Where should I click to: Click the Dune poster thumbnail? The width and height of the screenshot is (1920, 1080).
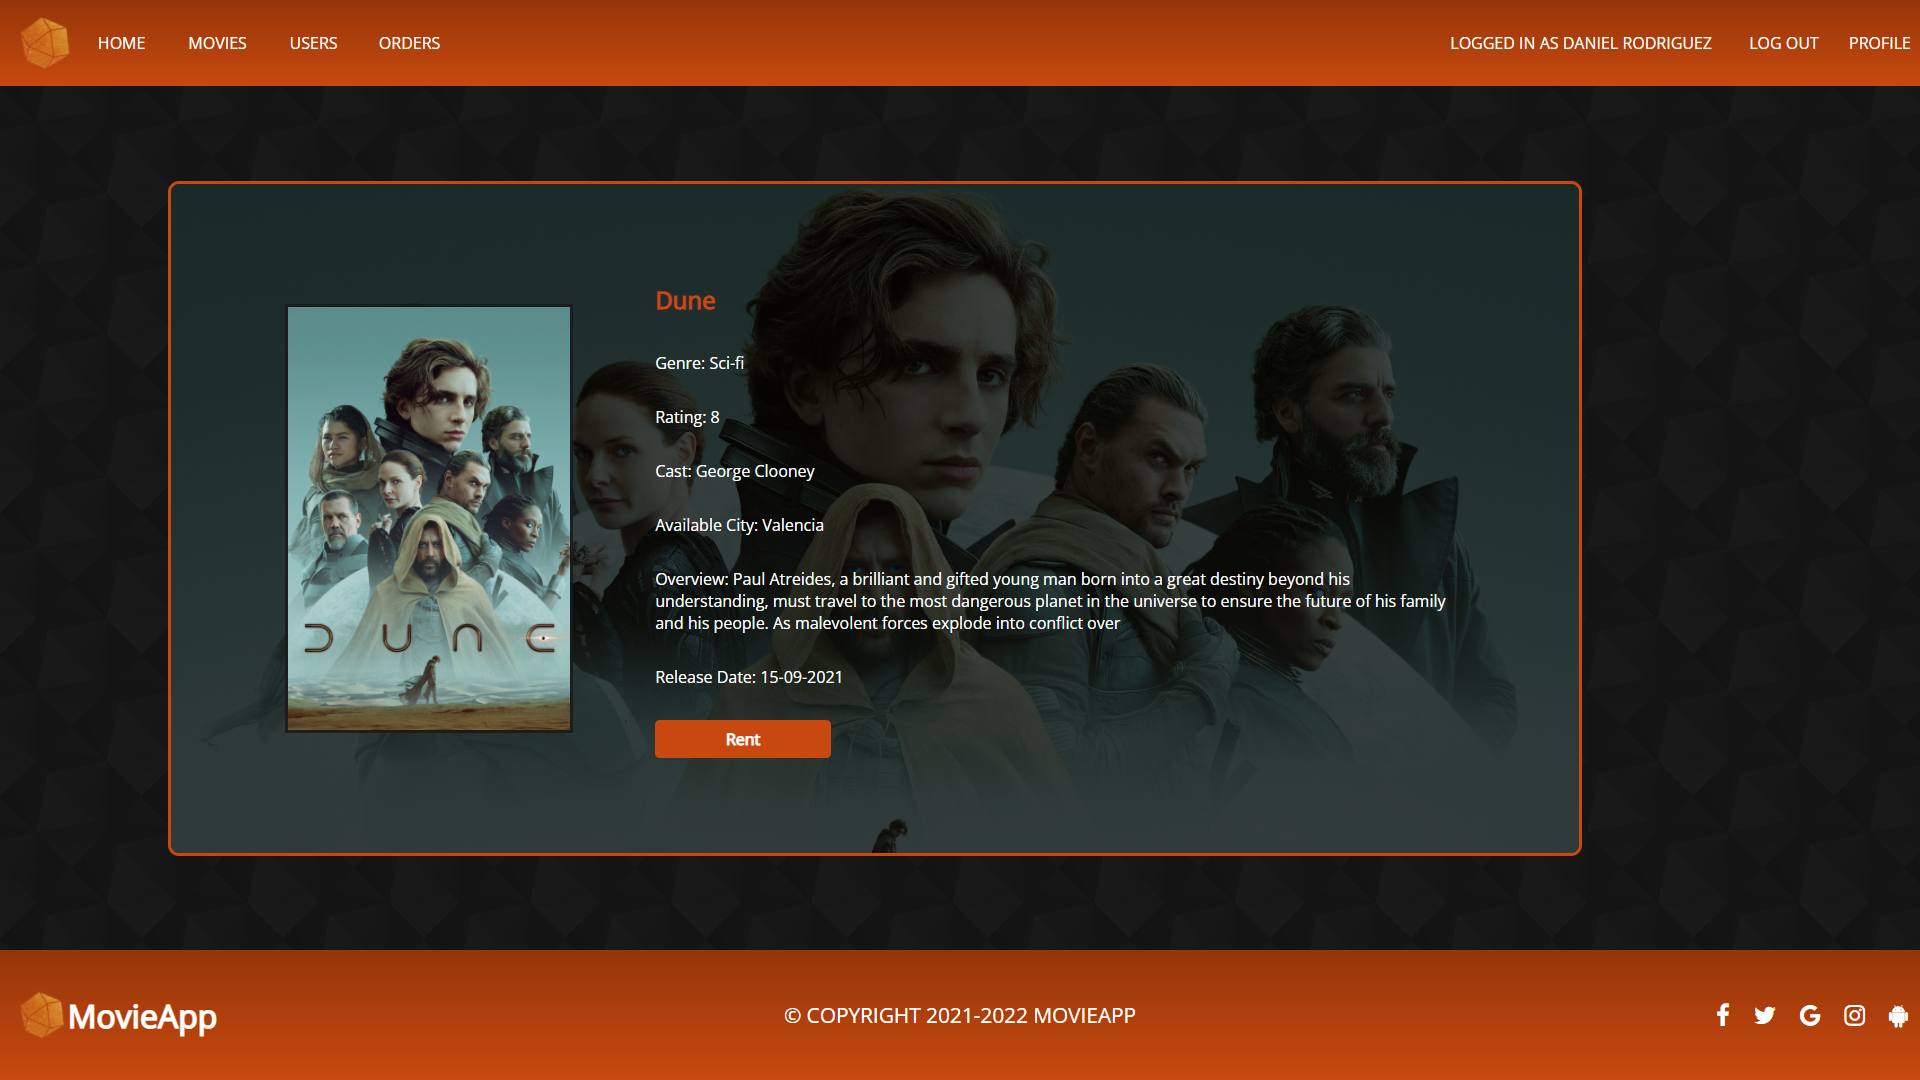pos(429,518)
